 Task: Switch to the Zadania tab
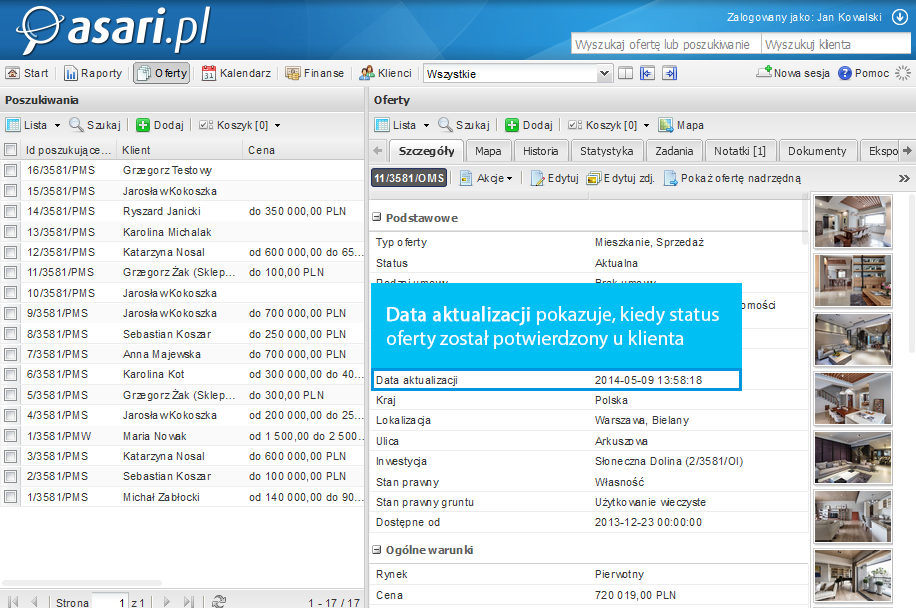coord(674,151)
